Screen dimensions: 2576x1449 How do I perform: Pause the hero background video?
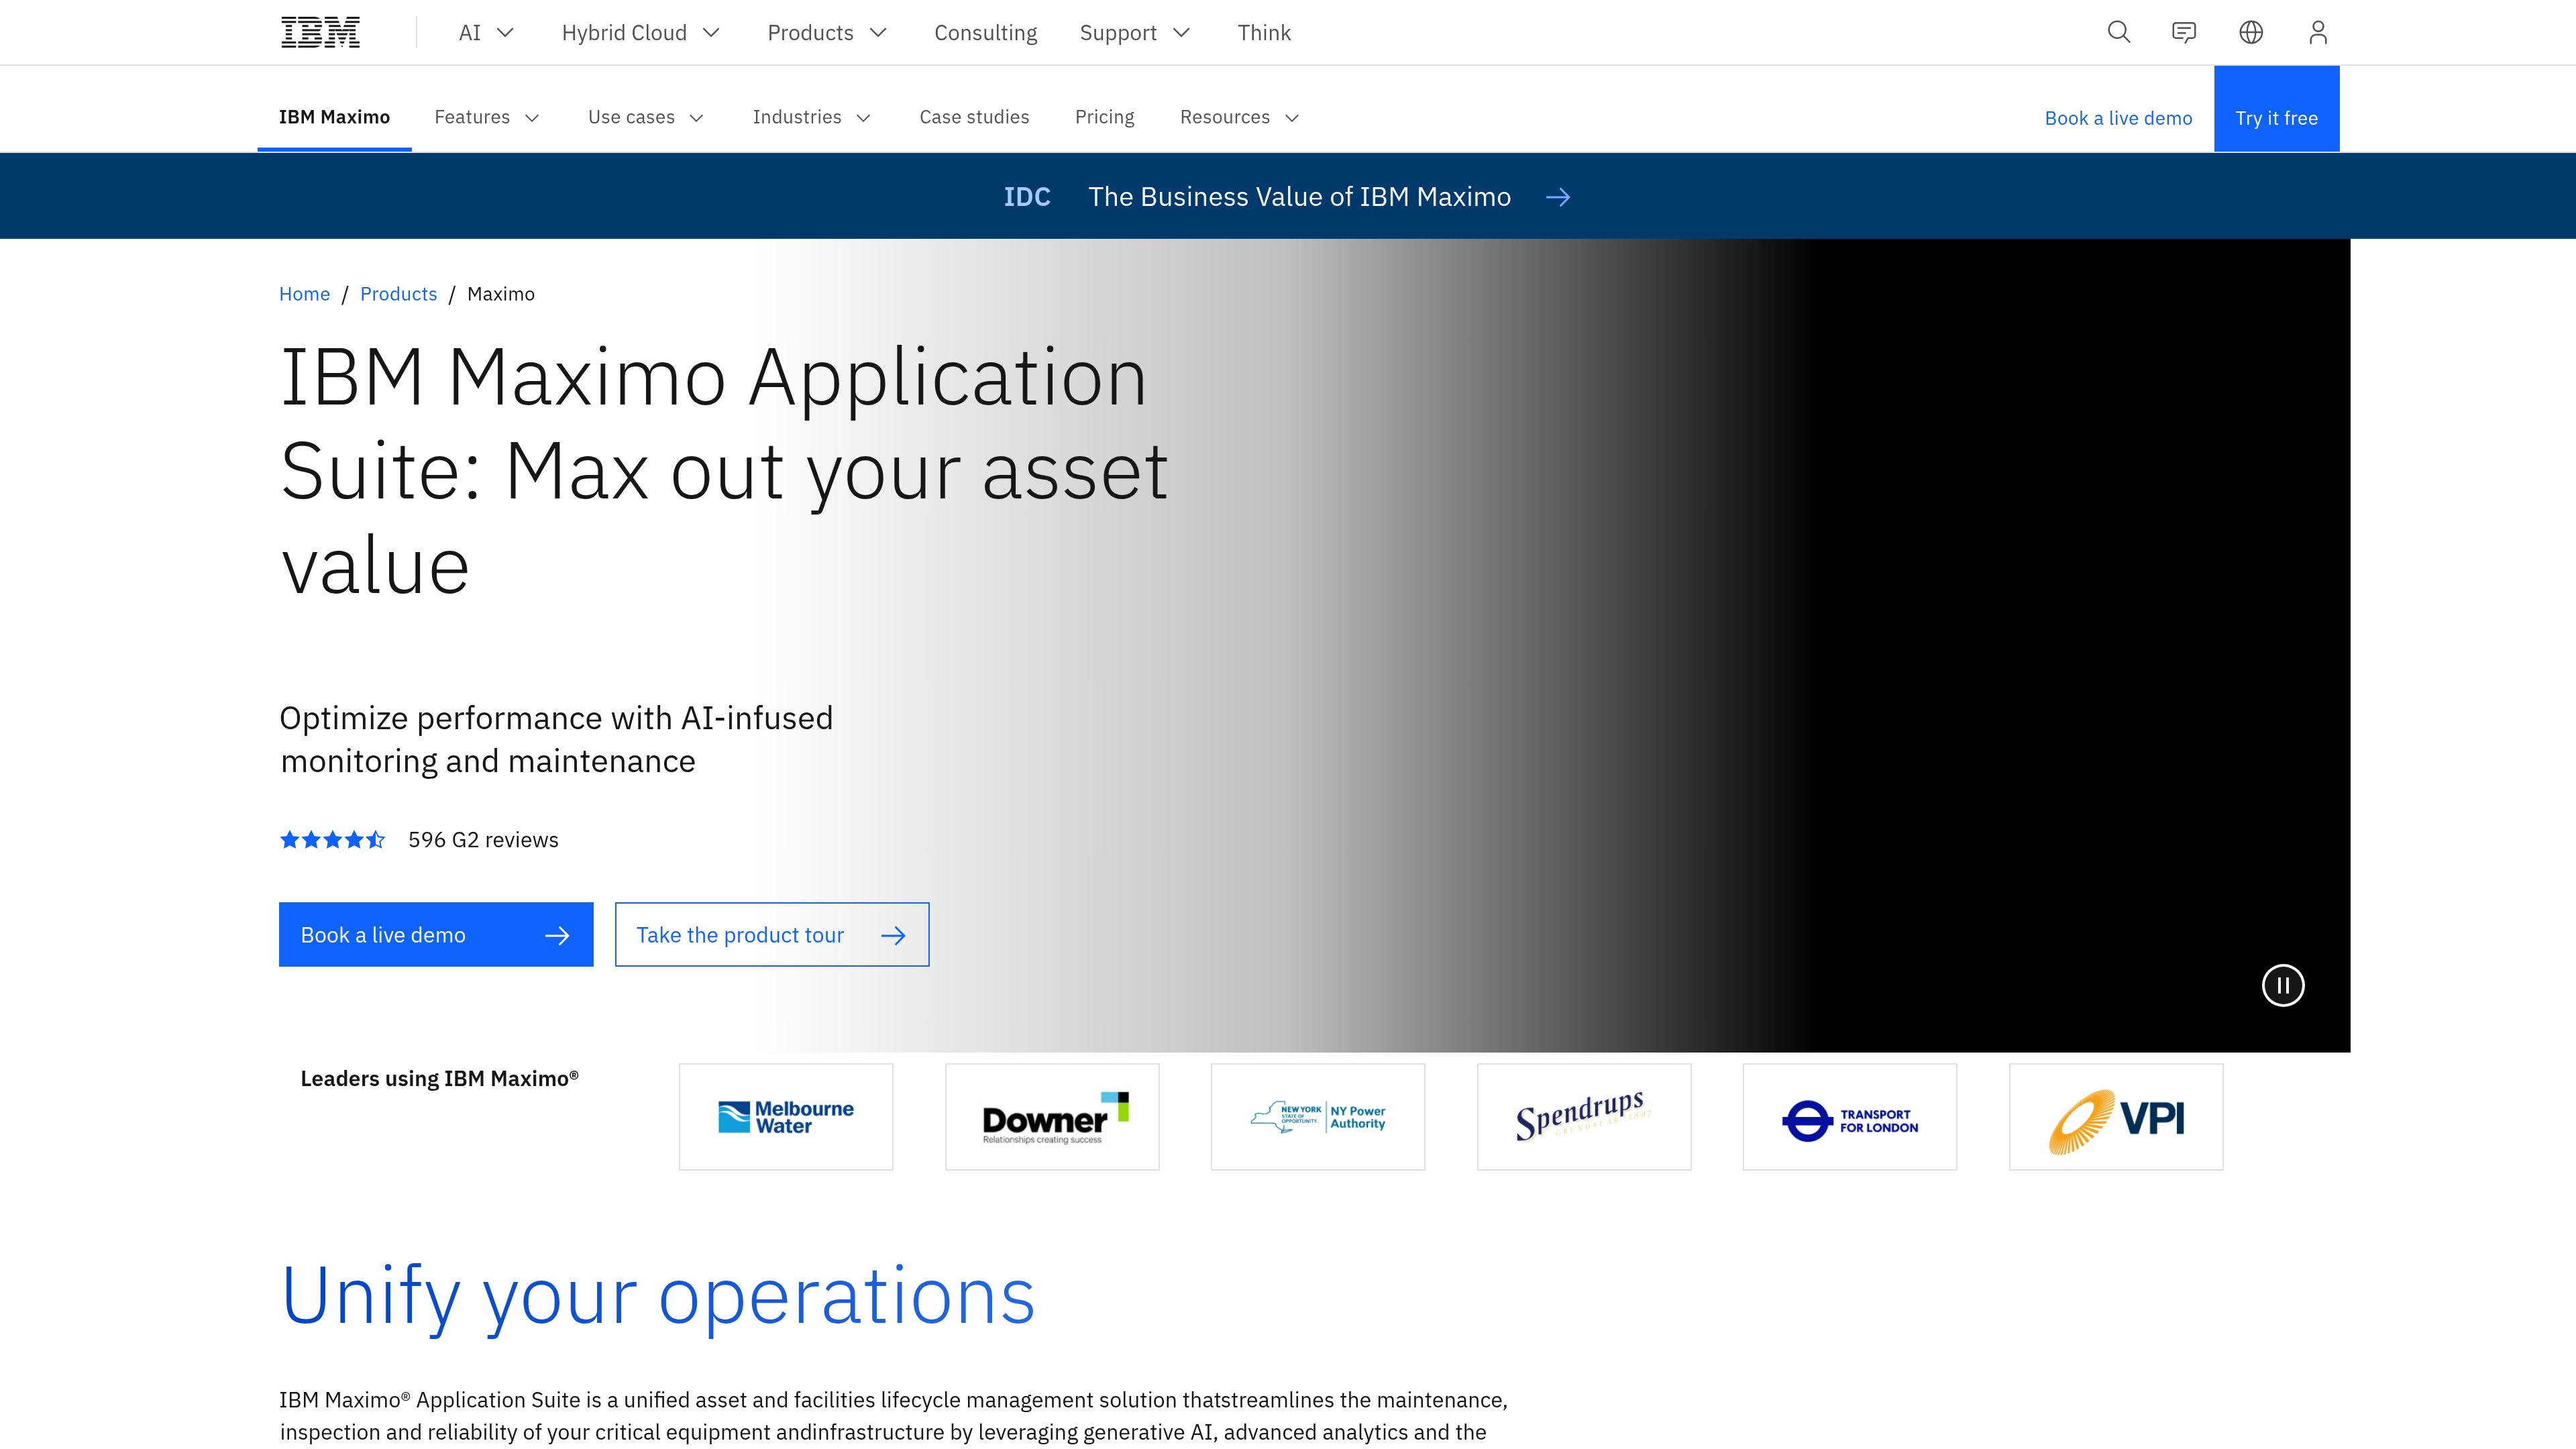2283,985
